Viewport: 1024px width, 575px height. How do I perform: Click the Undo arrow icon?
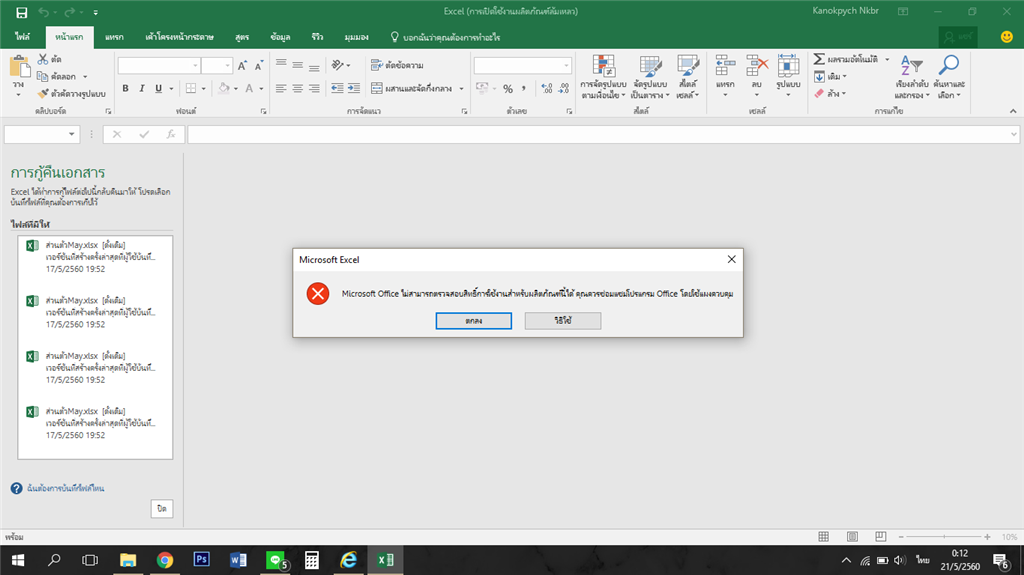[x=44, y=12]
